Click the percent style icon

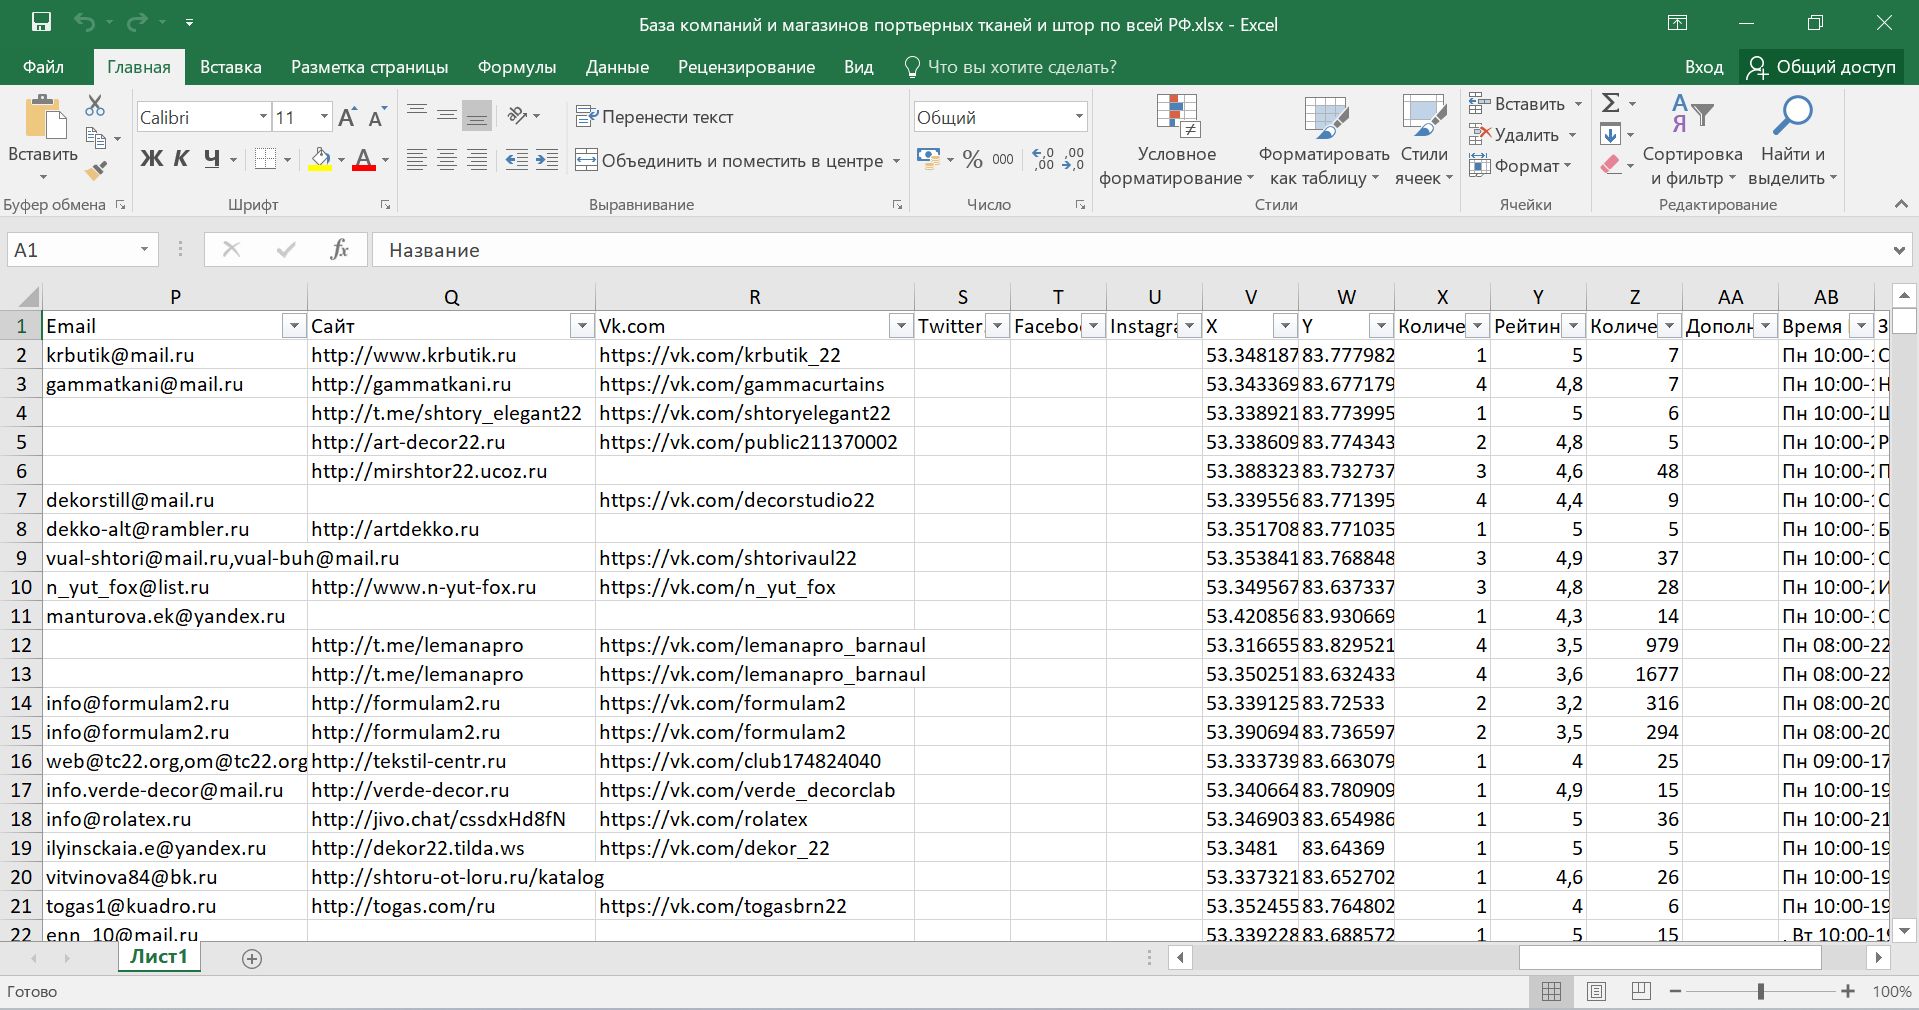(x=972, y=160)
